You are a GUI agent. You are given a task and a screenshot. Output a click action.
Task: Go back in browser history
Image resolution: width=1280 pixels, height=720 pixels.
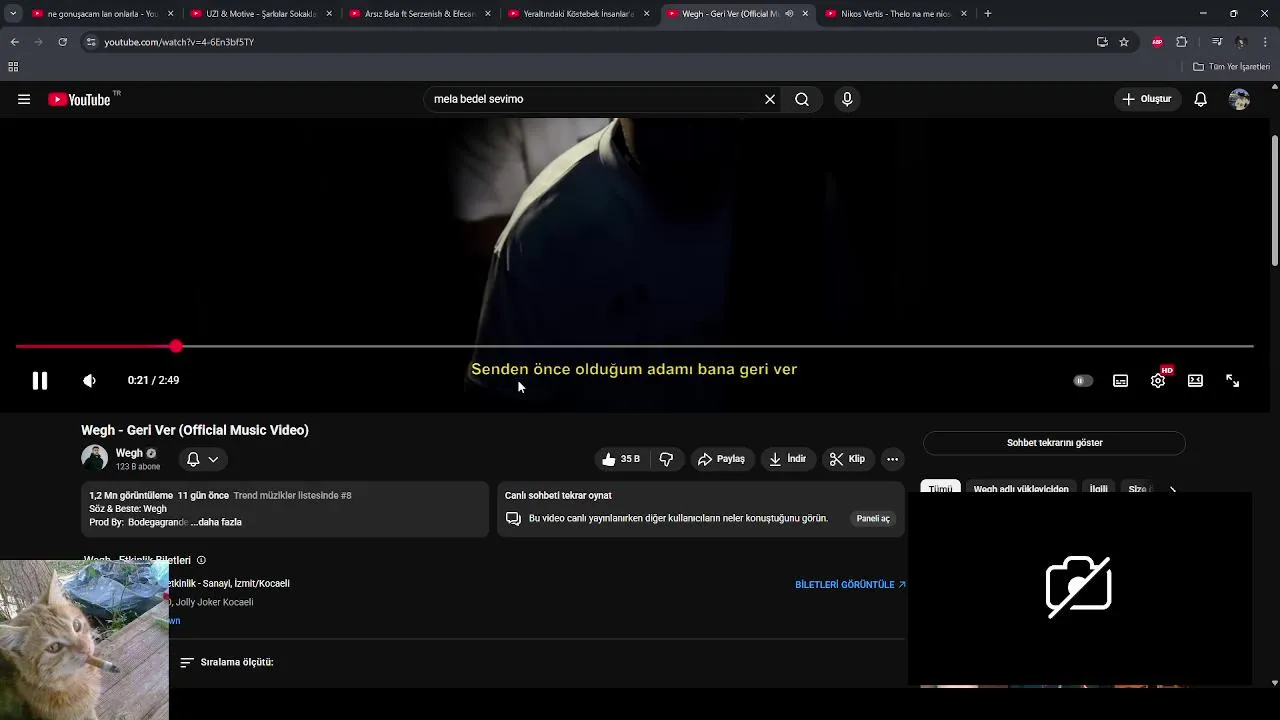tap(14, 42)
